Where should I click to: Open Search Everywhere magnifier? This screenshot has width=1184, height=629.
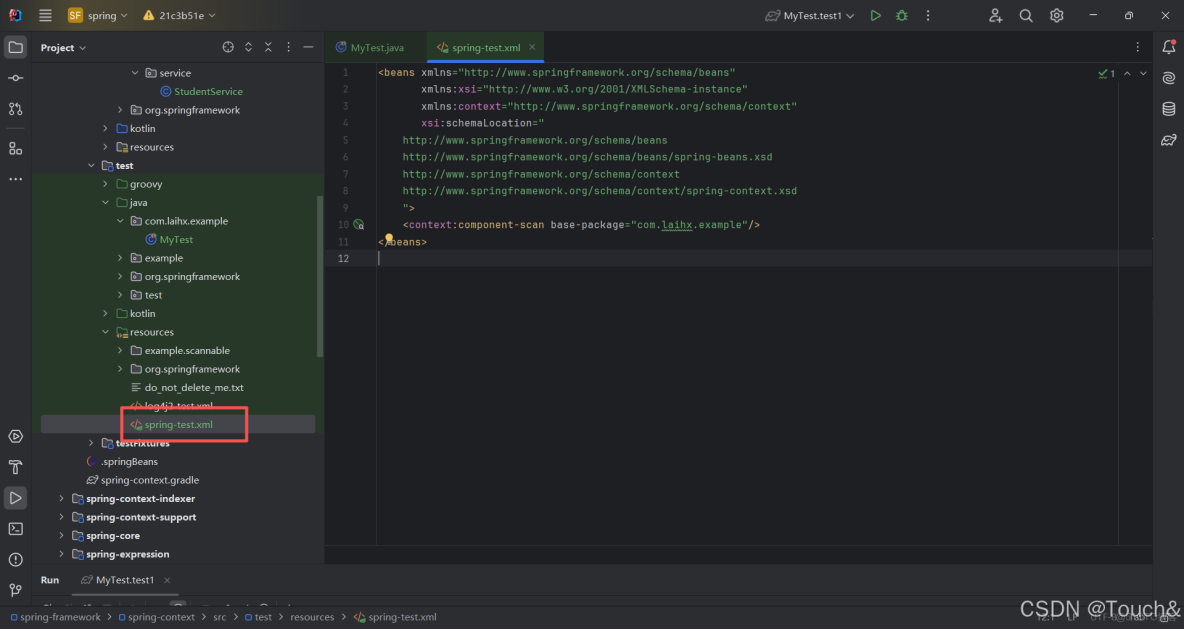(1026, 14)
